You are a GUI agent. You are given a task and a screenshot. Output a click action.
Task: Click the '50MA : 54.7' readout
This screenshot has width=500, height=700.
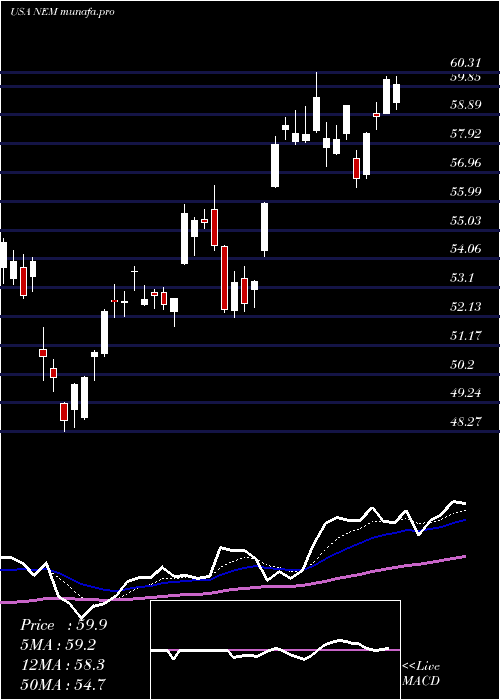tap(62, 684)
